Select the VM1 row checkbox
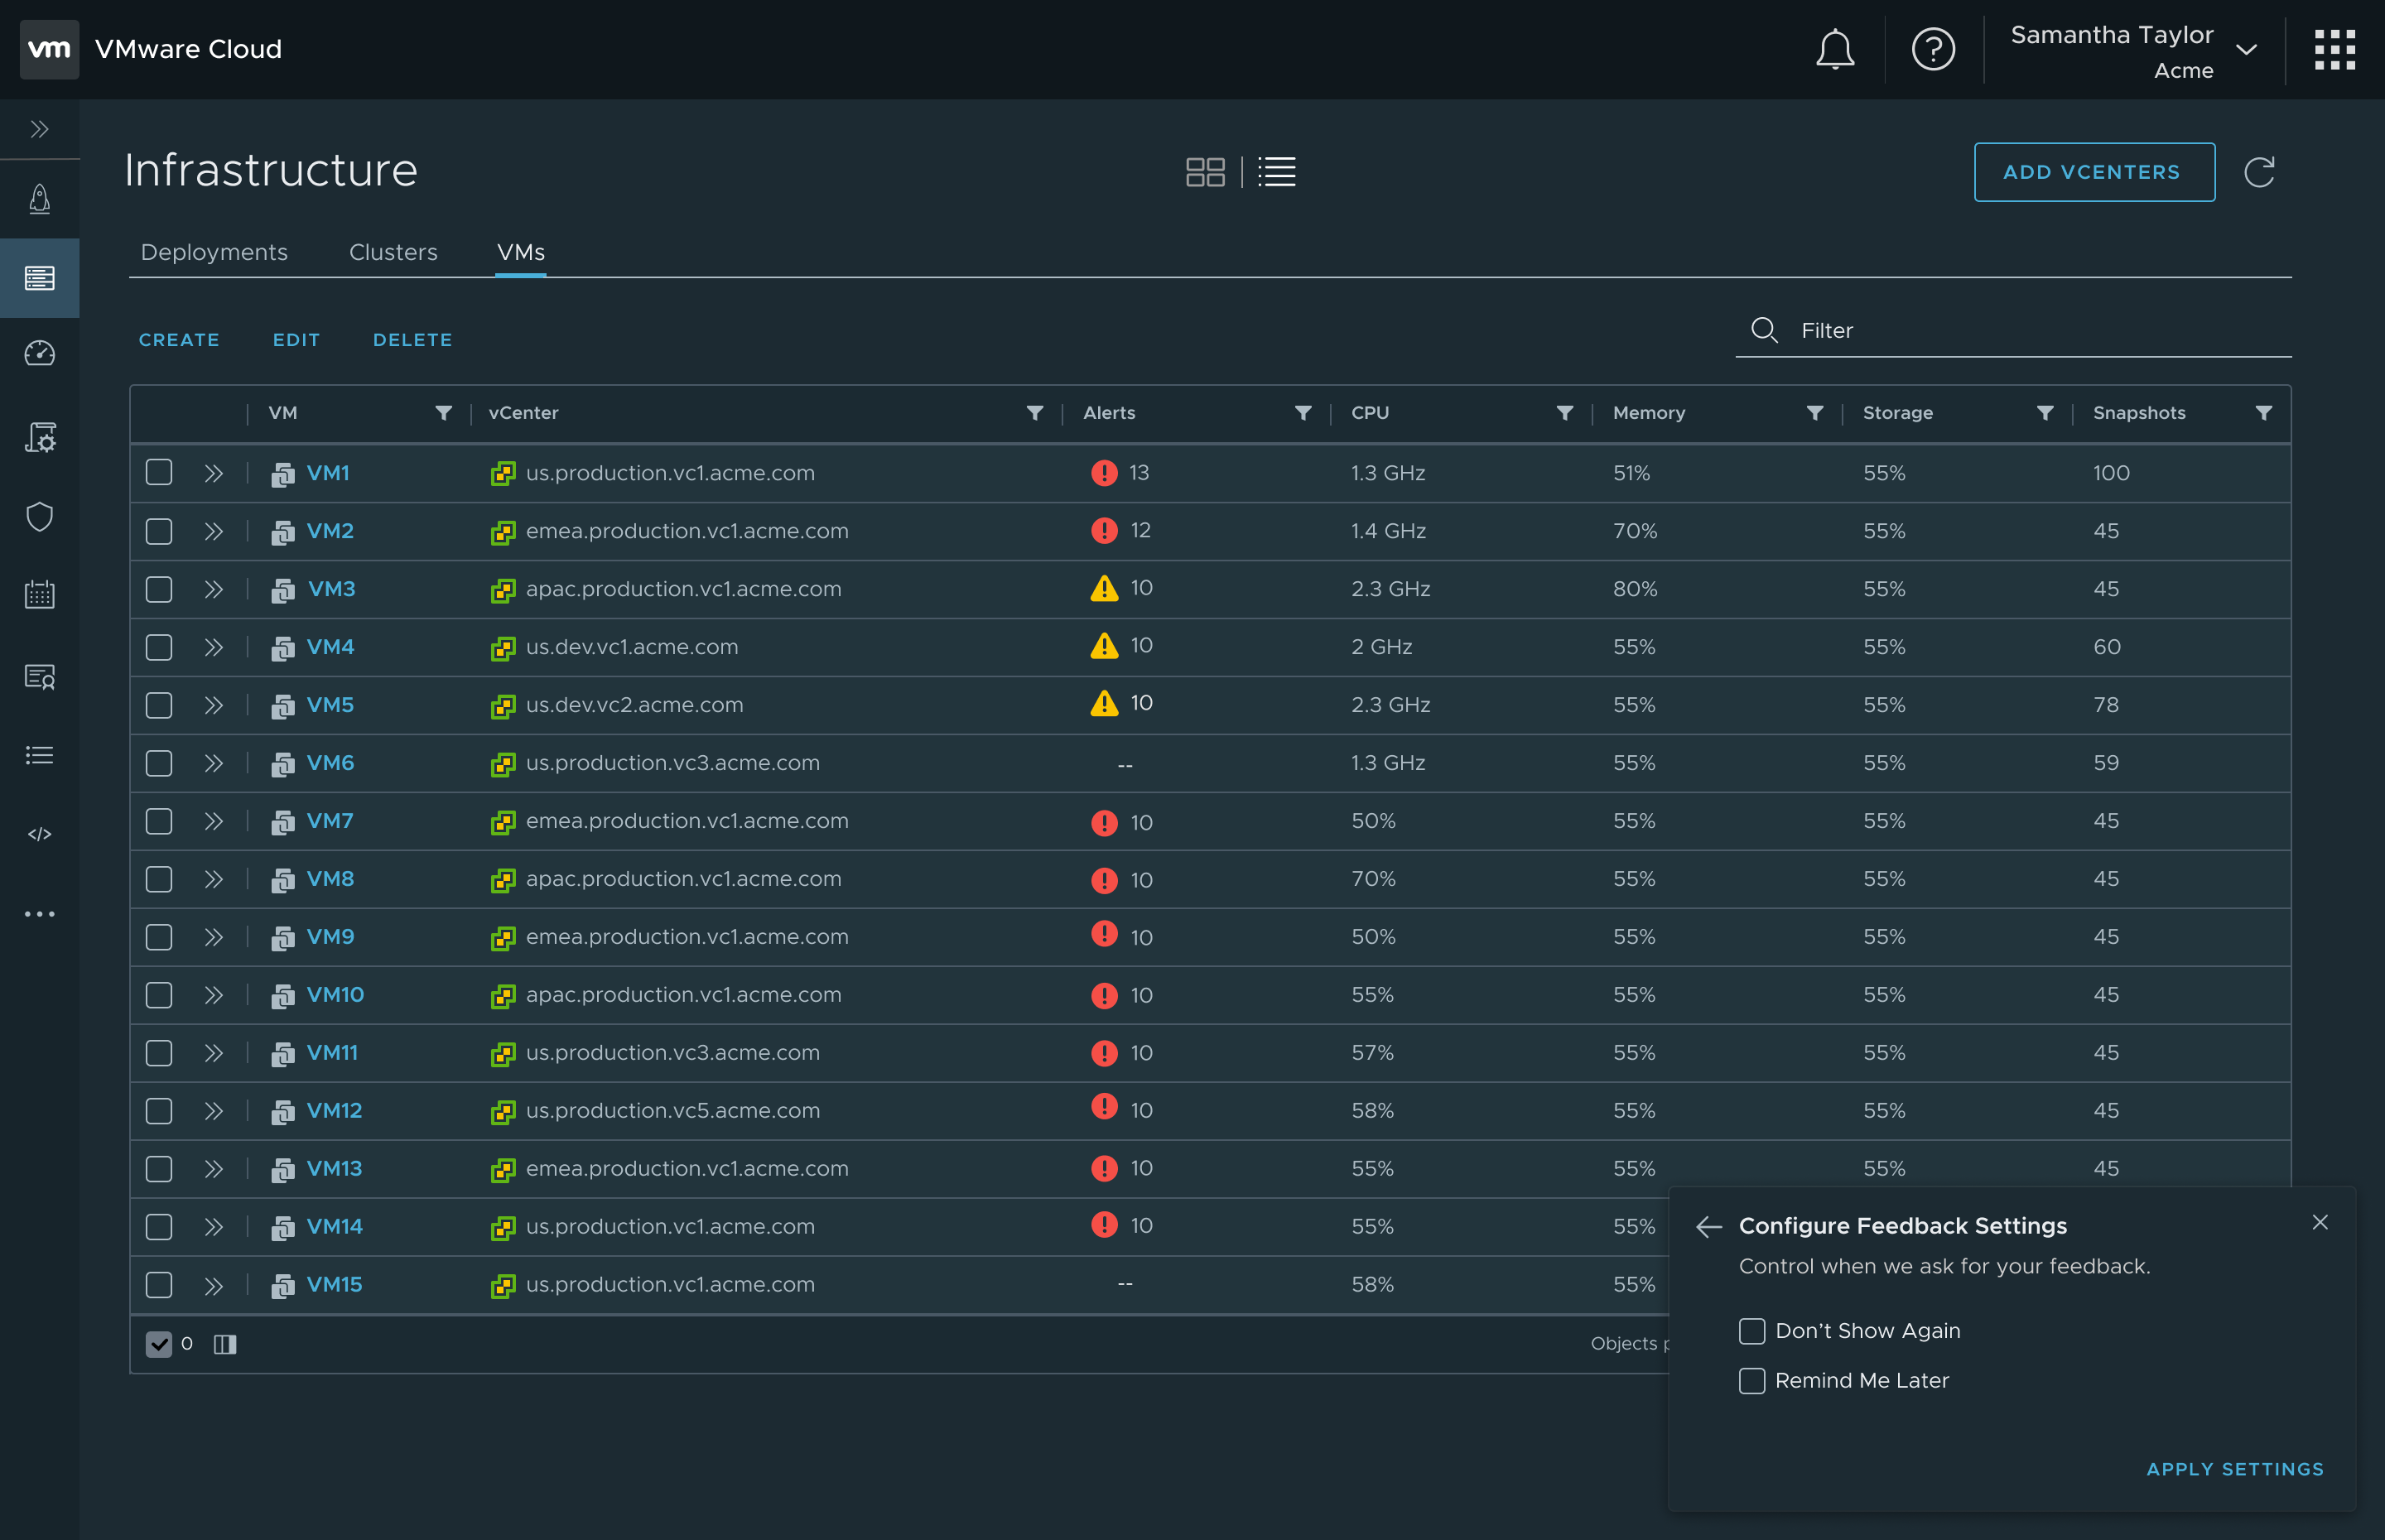 coord(159,472)
